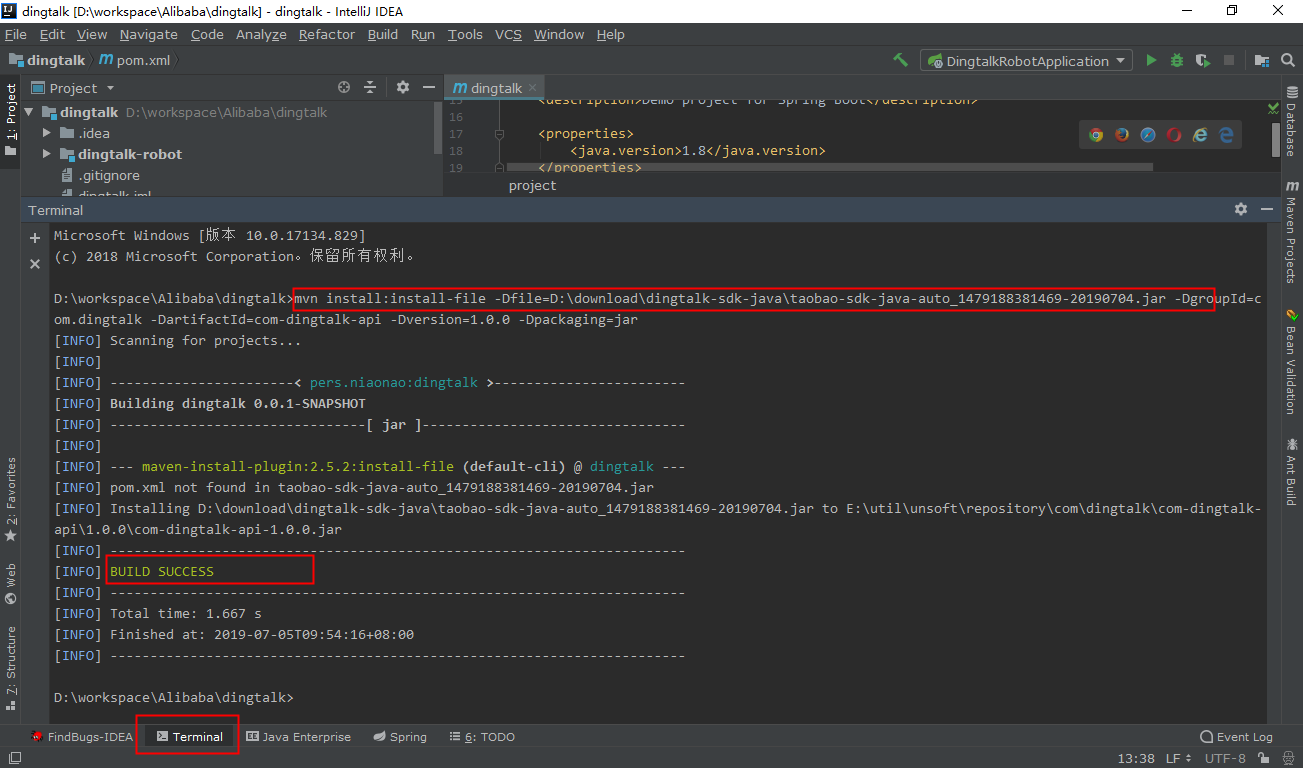Screen dimensions: 1303x768
Task: Click the Build Project hammer icon
Action: tap(901, 60)
